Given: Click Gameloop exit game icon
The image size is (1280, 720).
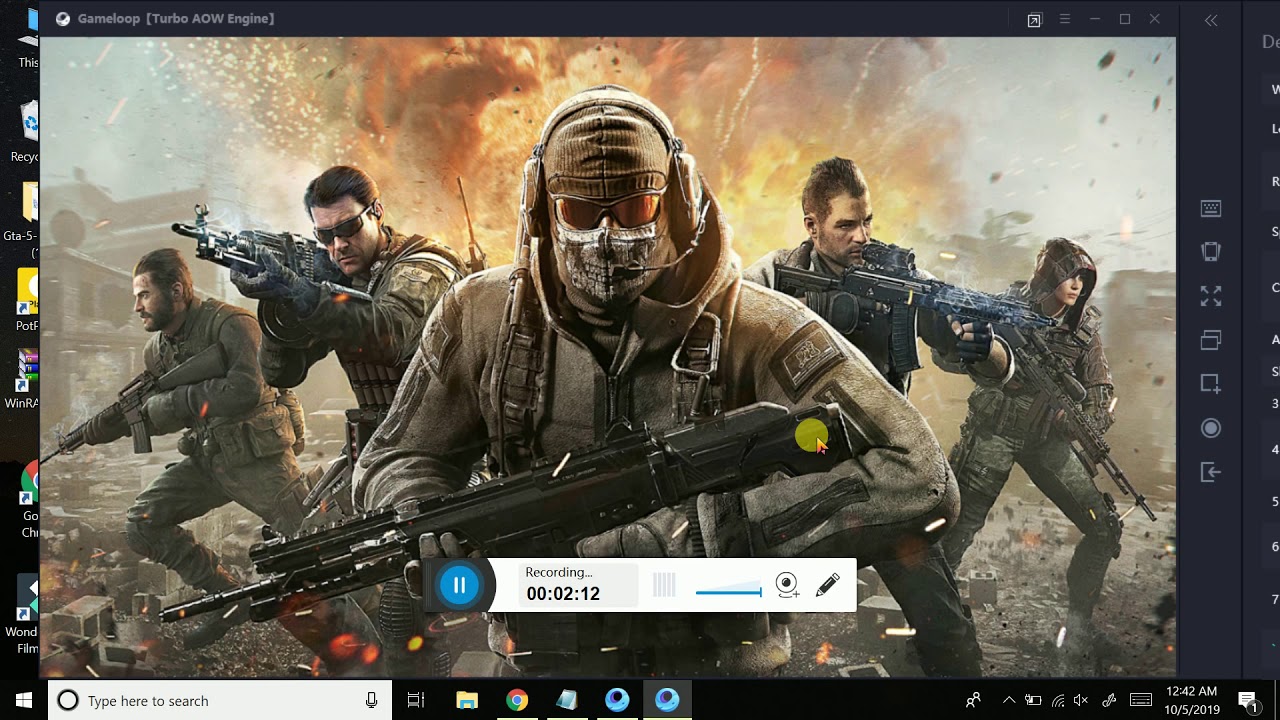Looking at the screenshot, I should pyautogui.click(x=1211, y=472).
